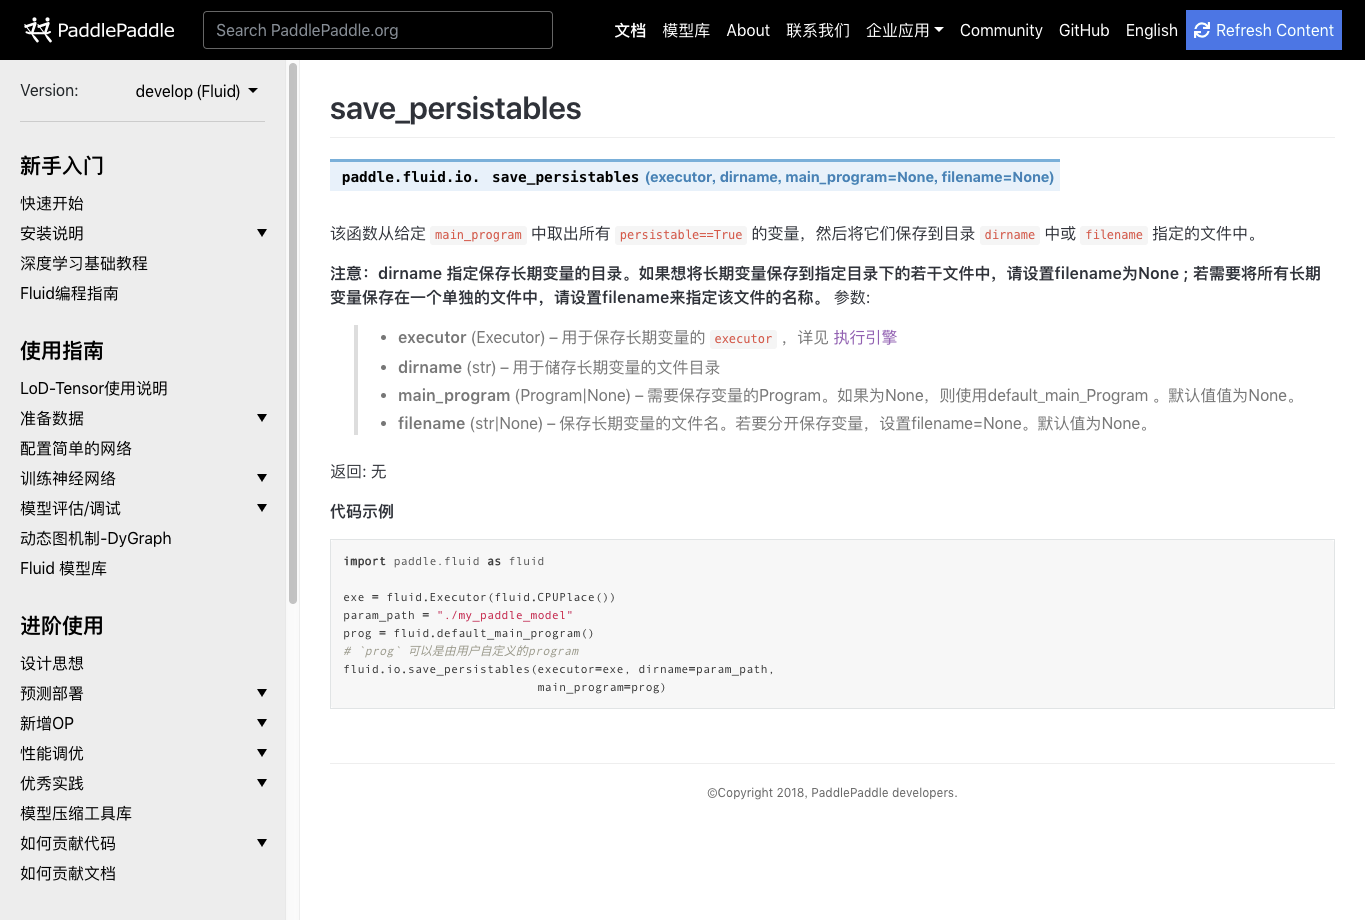Open the 执行引擎 hyperlink
Viewport: 1365px width, 920px height.
coord(865,338)
